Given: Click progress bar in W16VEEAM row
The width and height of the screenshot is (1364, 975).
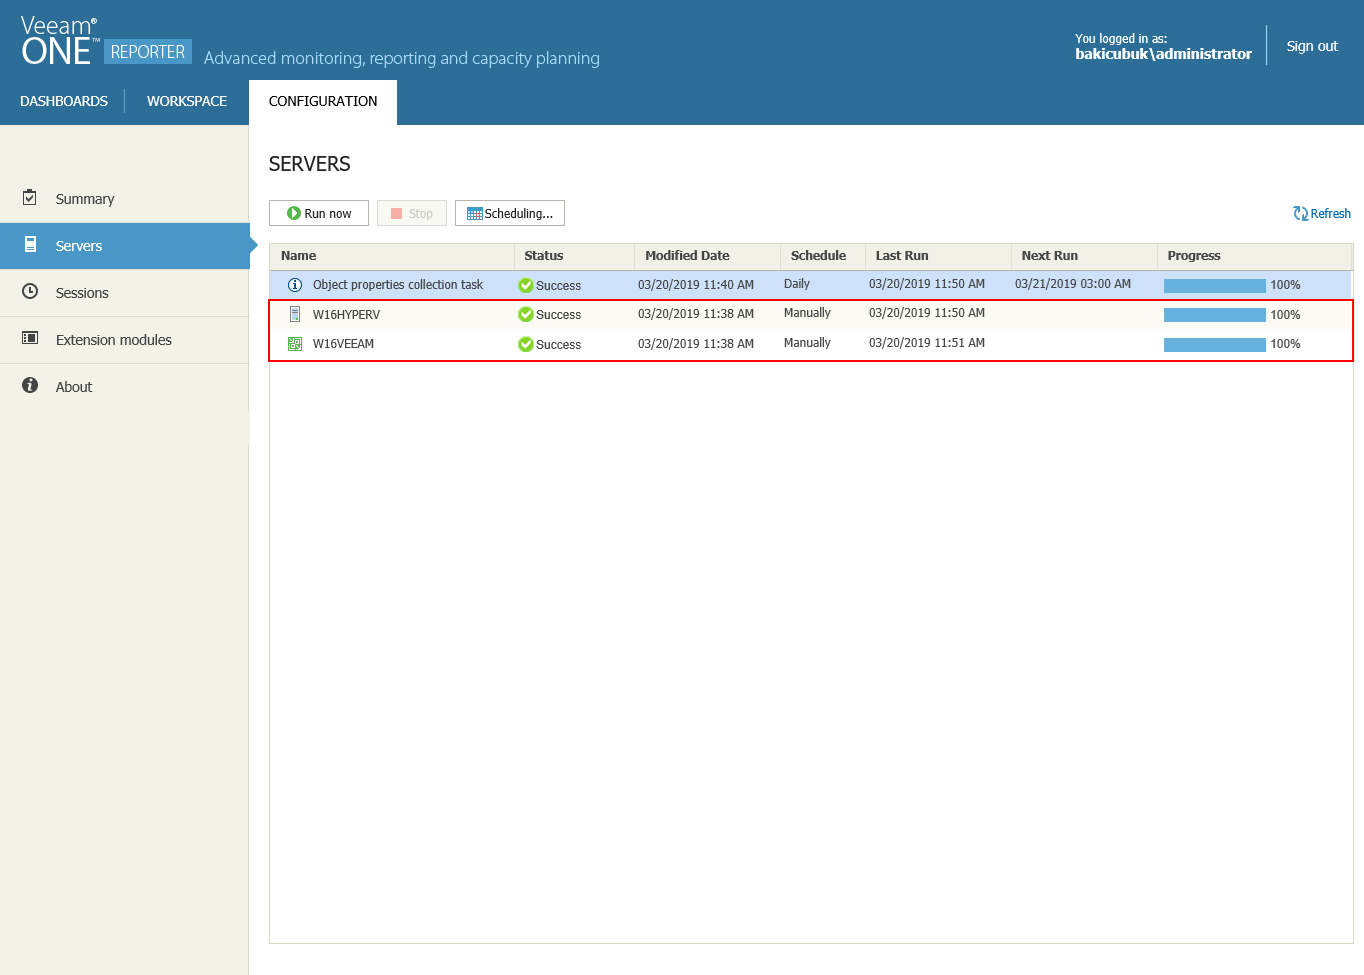Looking at the screenshot, I should (x=1215, y=345).
